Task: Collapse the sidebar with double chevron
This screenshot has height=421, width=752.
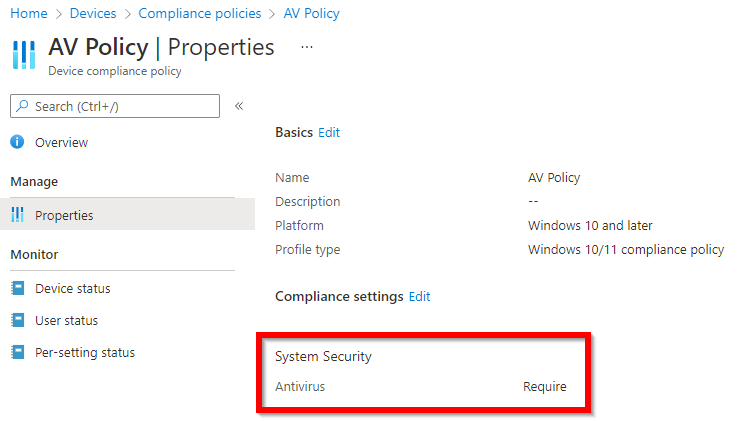Action: coord(239,106)
